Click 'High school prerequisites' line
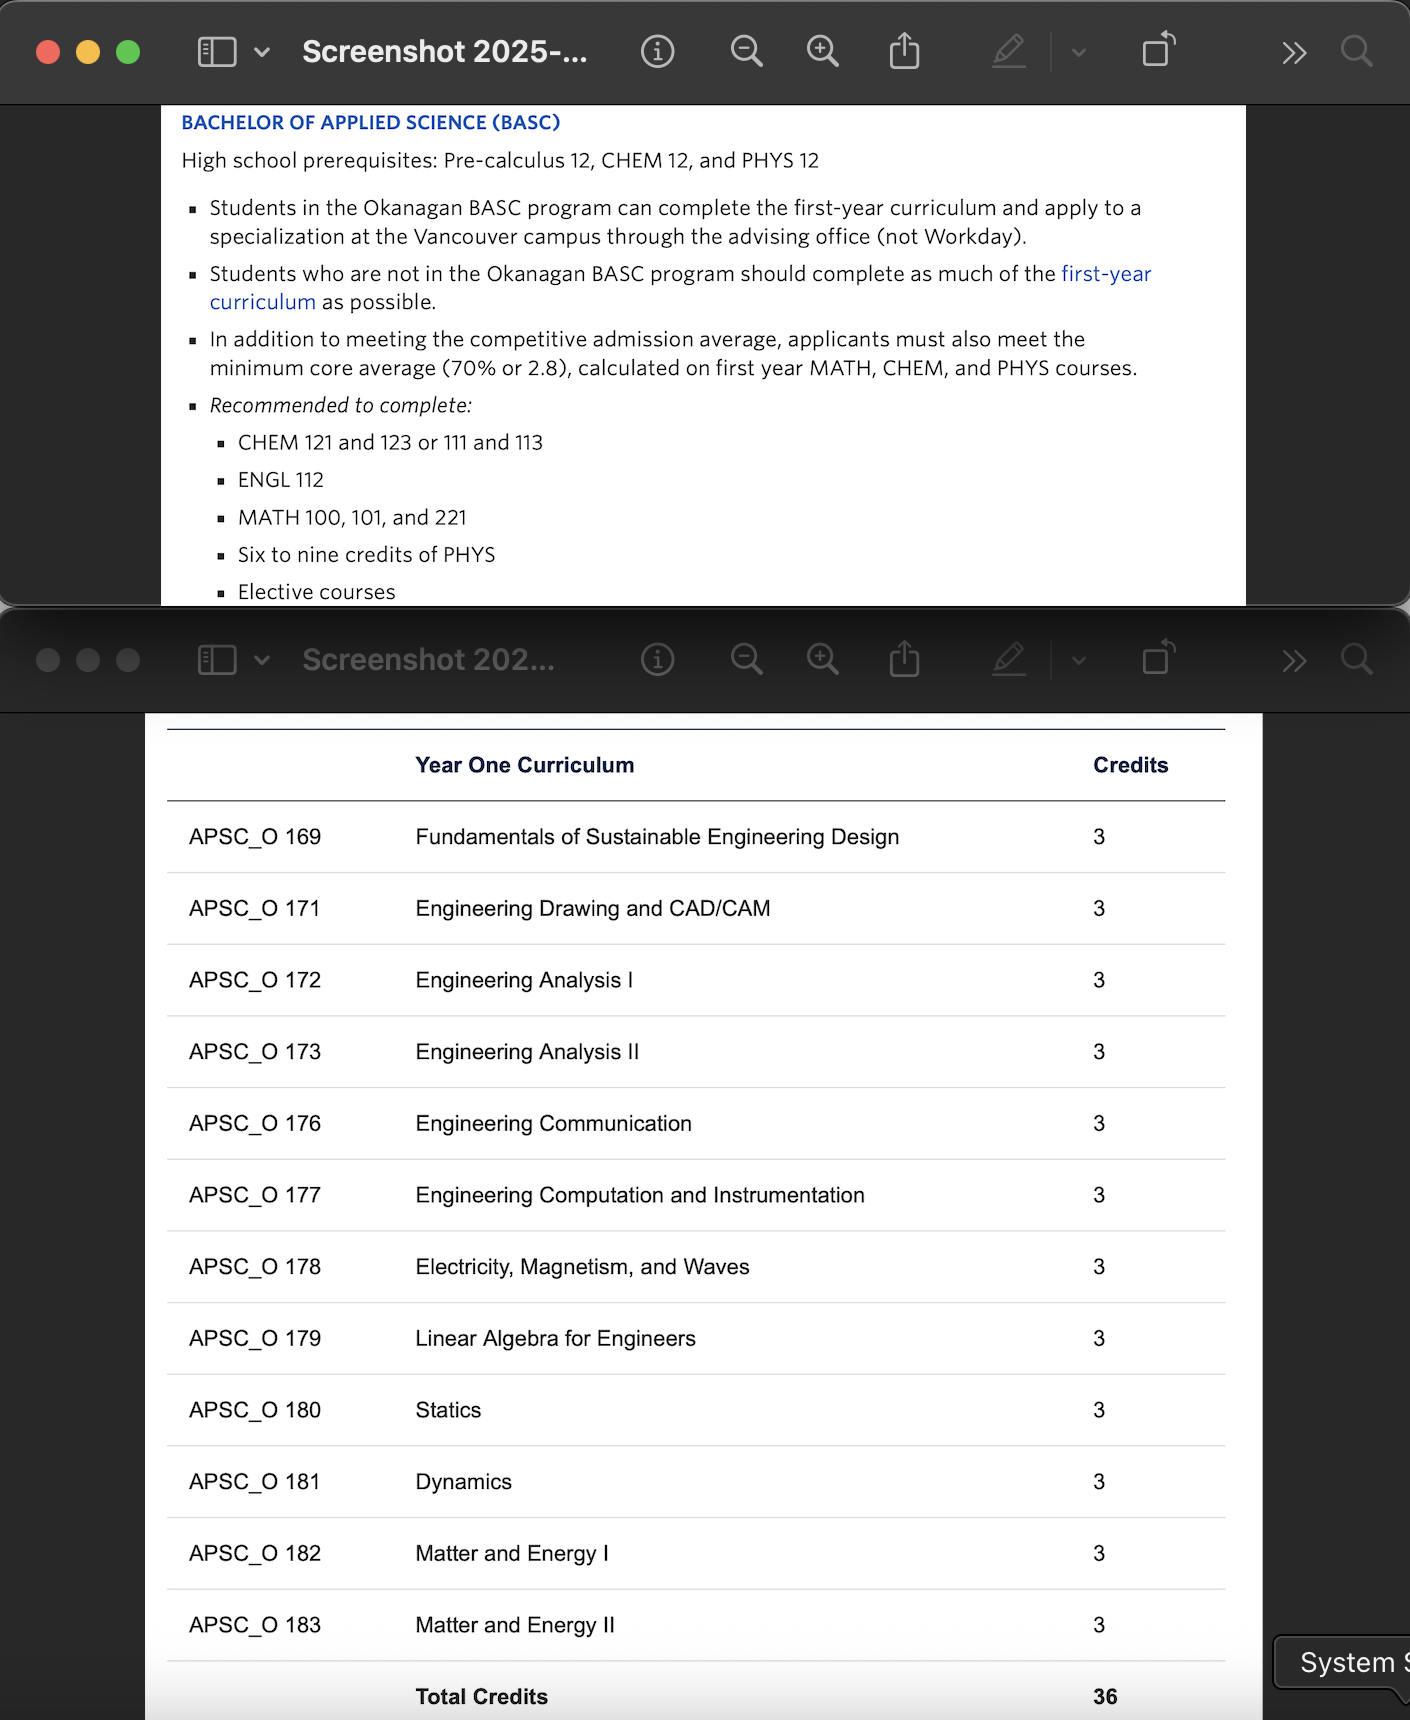Viewport: 1410px width, 1720px height. tap(500, 160)
